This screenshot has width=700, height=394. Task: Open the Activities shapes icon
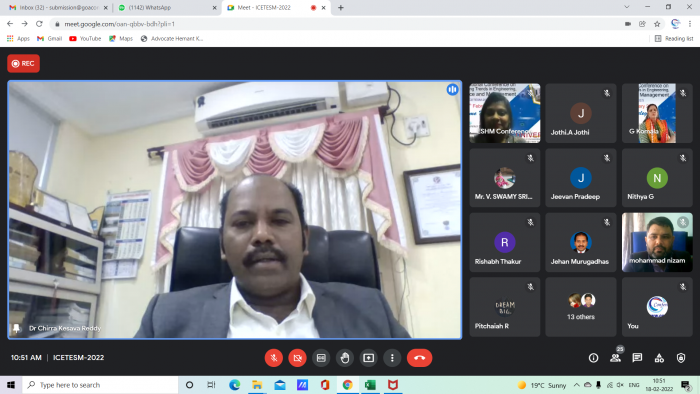click(x=659, y=358)
